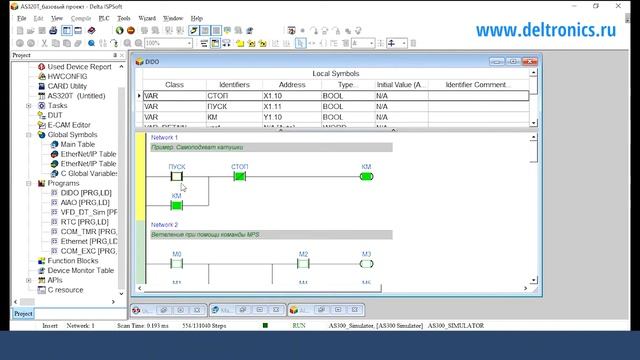Click the Open project folder icon
This screenshot has width=640, height=360.
[x=31, y=31]
